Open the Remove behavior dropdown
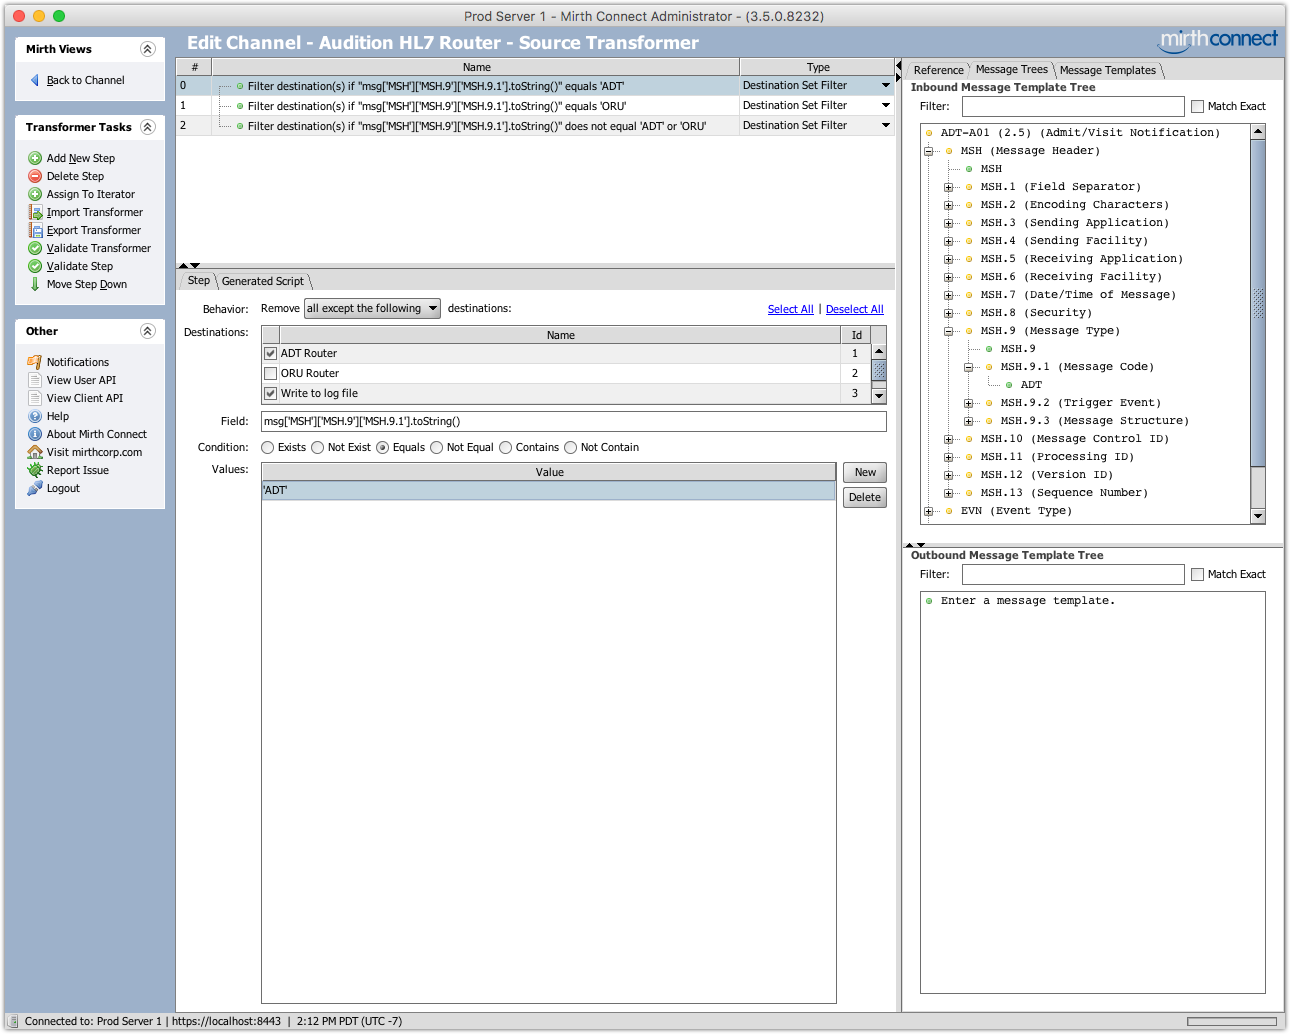The width and height of the screenshot is (1290, 1034). pos(372,308)
